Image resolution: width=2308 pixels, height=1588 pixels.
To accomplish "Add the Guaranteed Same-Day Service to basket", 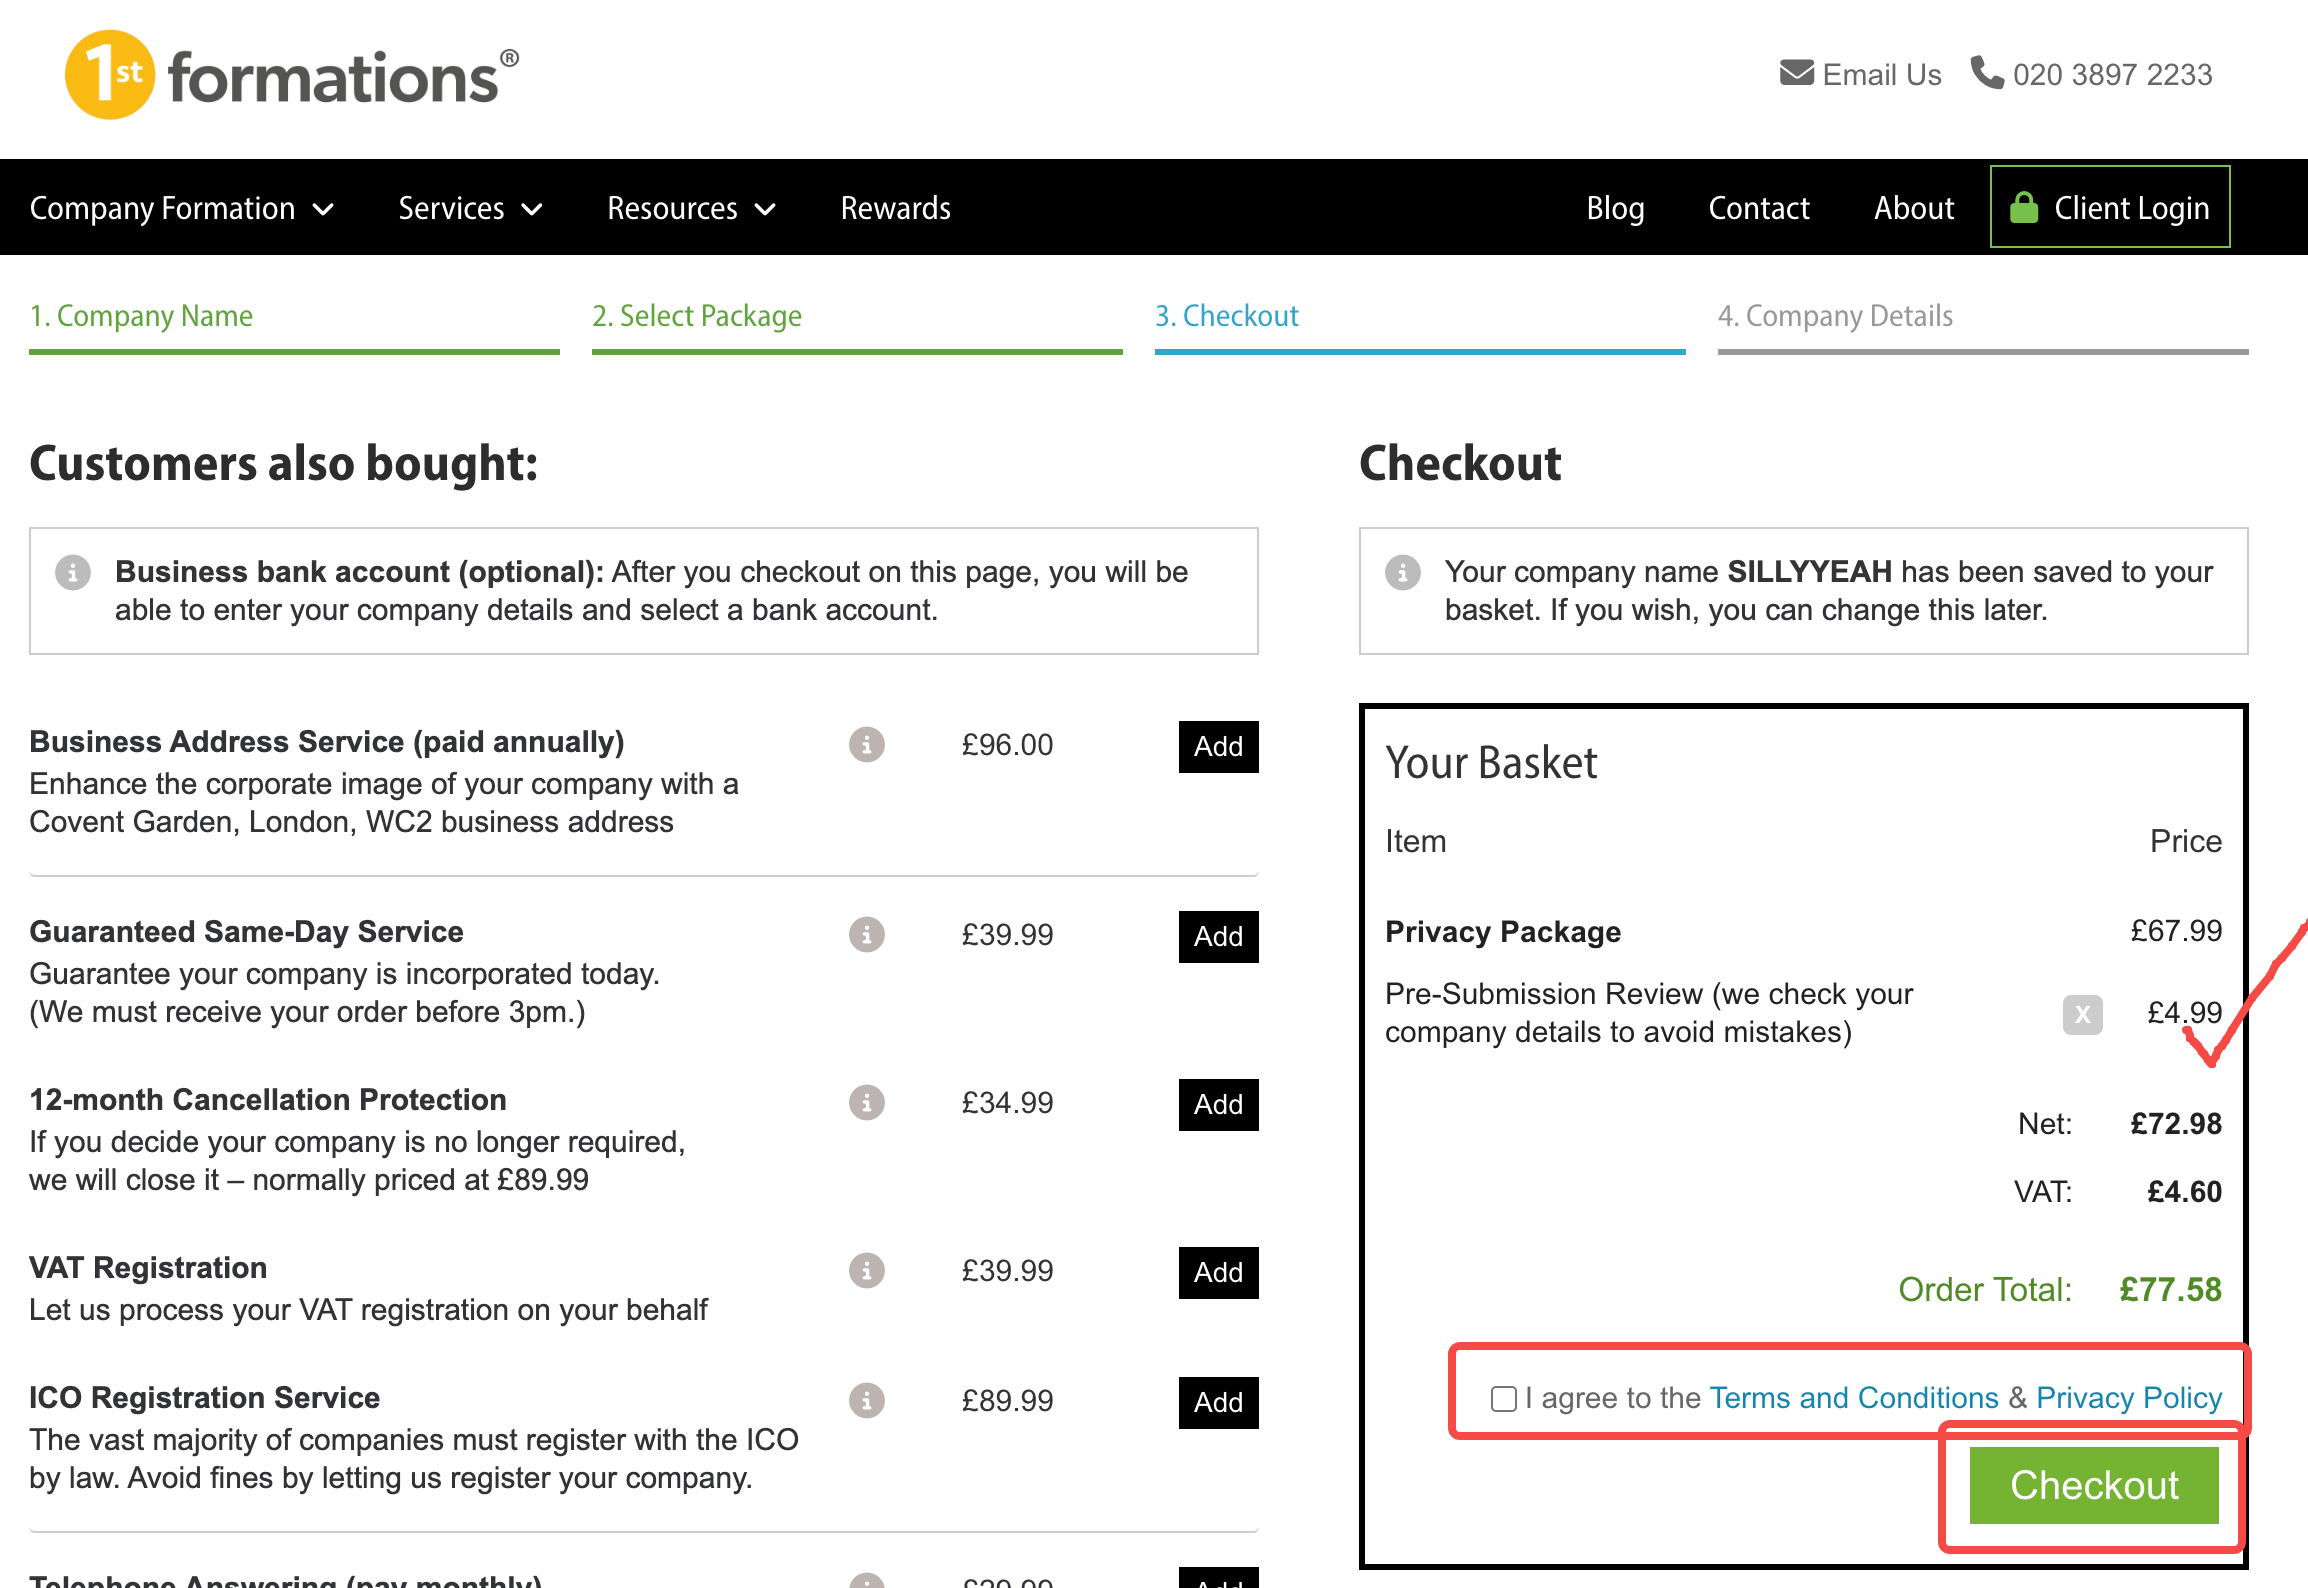I will (x=1218, y=936).
